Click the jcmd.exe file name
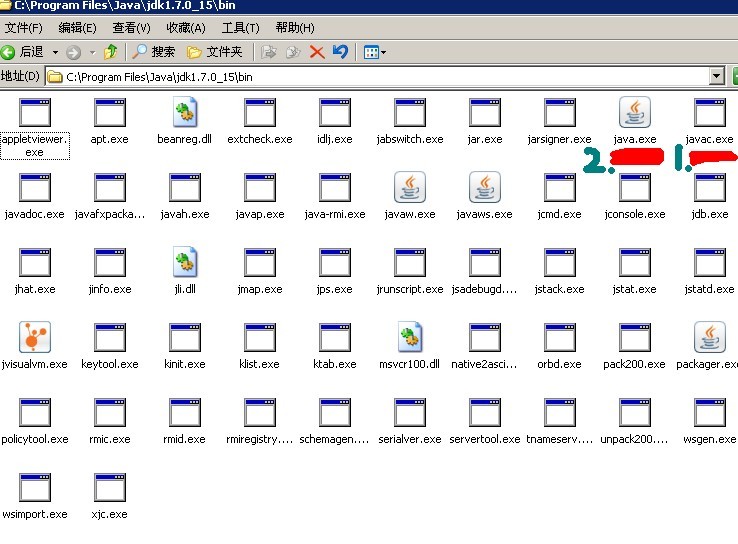 559,214
